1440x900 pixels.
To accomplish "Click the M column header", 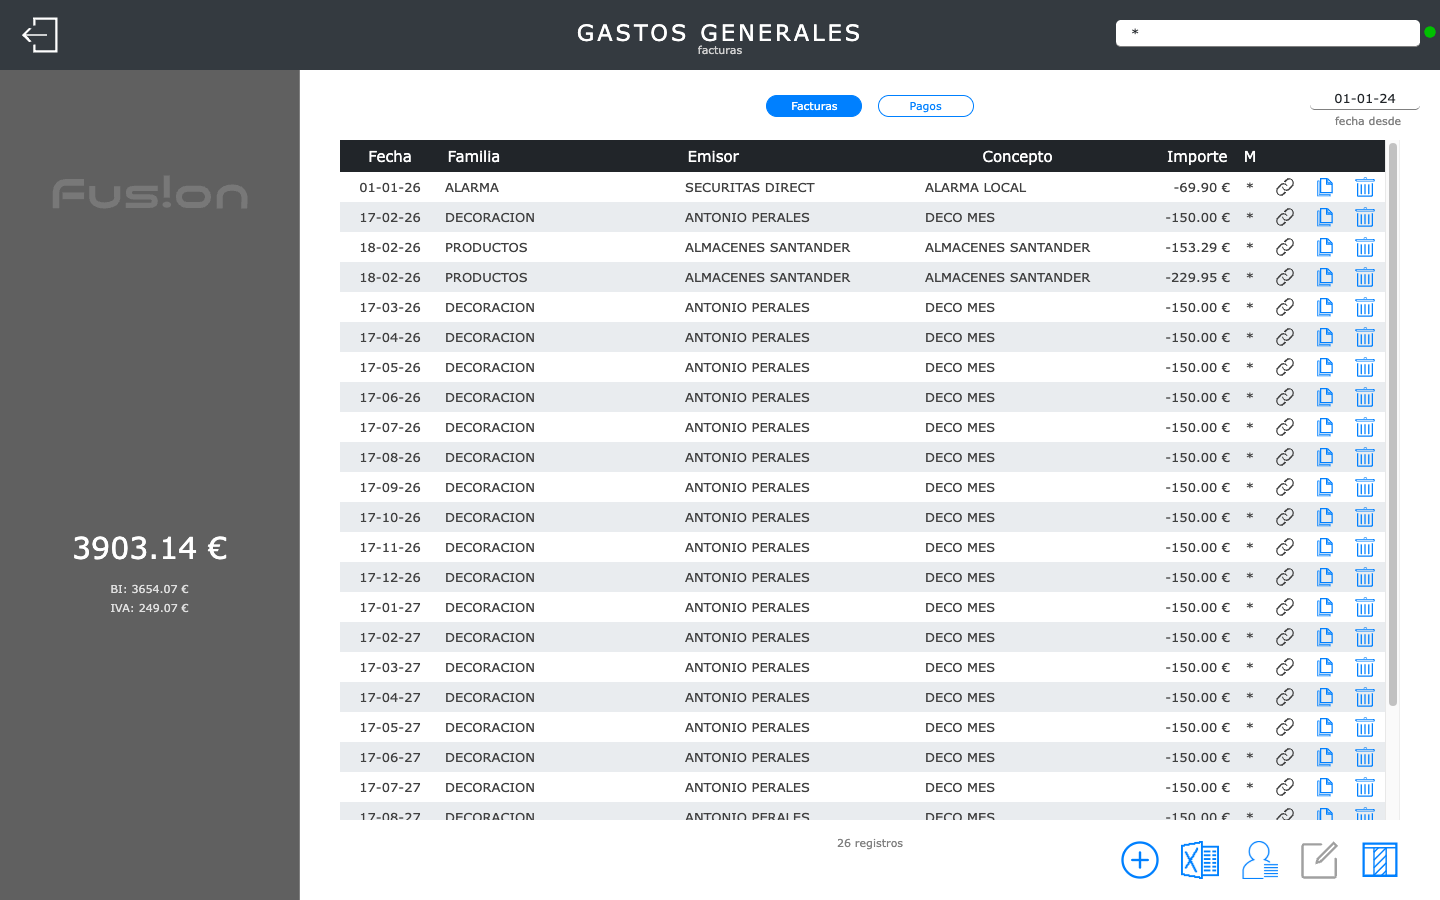I will (x=1250, y=156).
